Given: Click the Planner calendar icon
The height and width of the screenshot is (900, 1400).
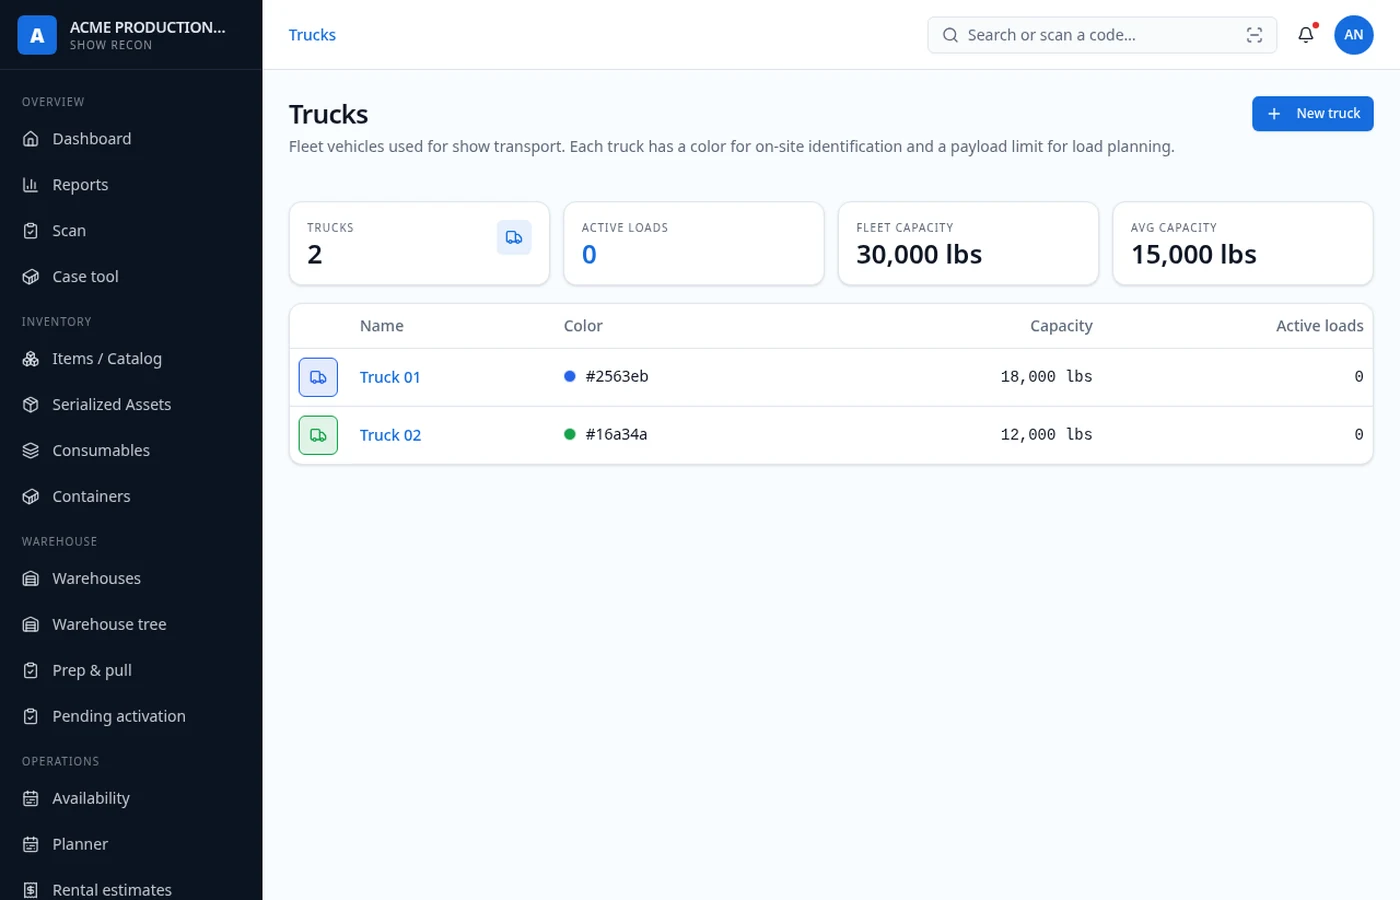Looking at the screenshot, I should pos(31,845).
